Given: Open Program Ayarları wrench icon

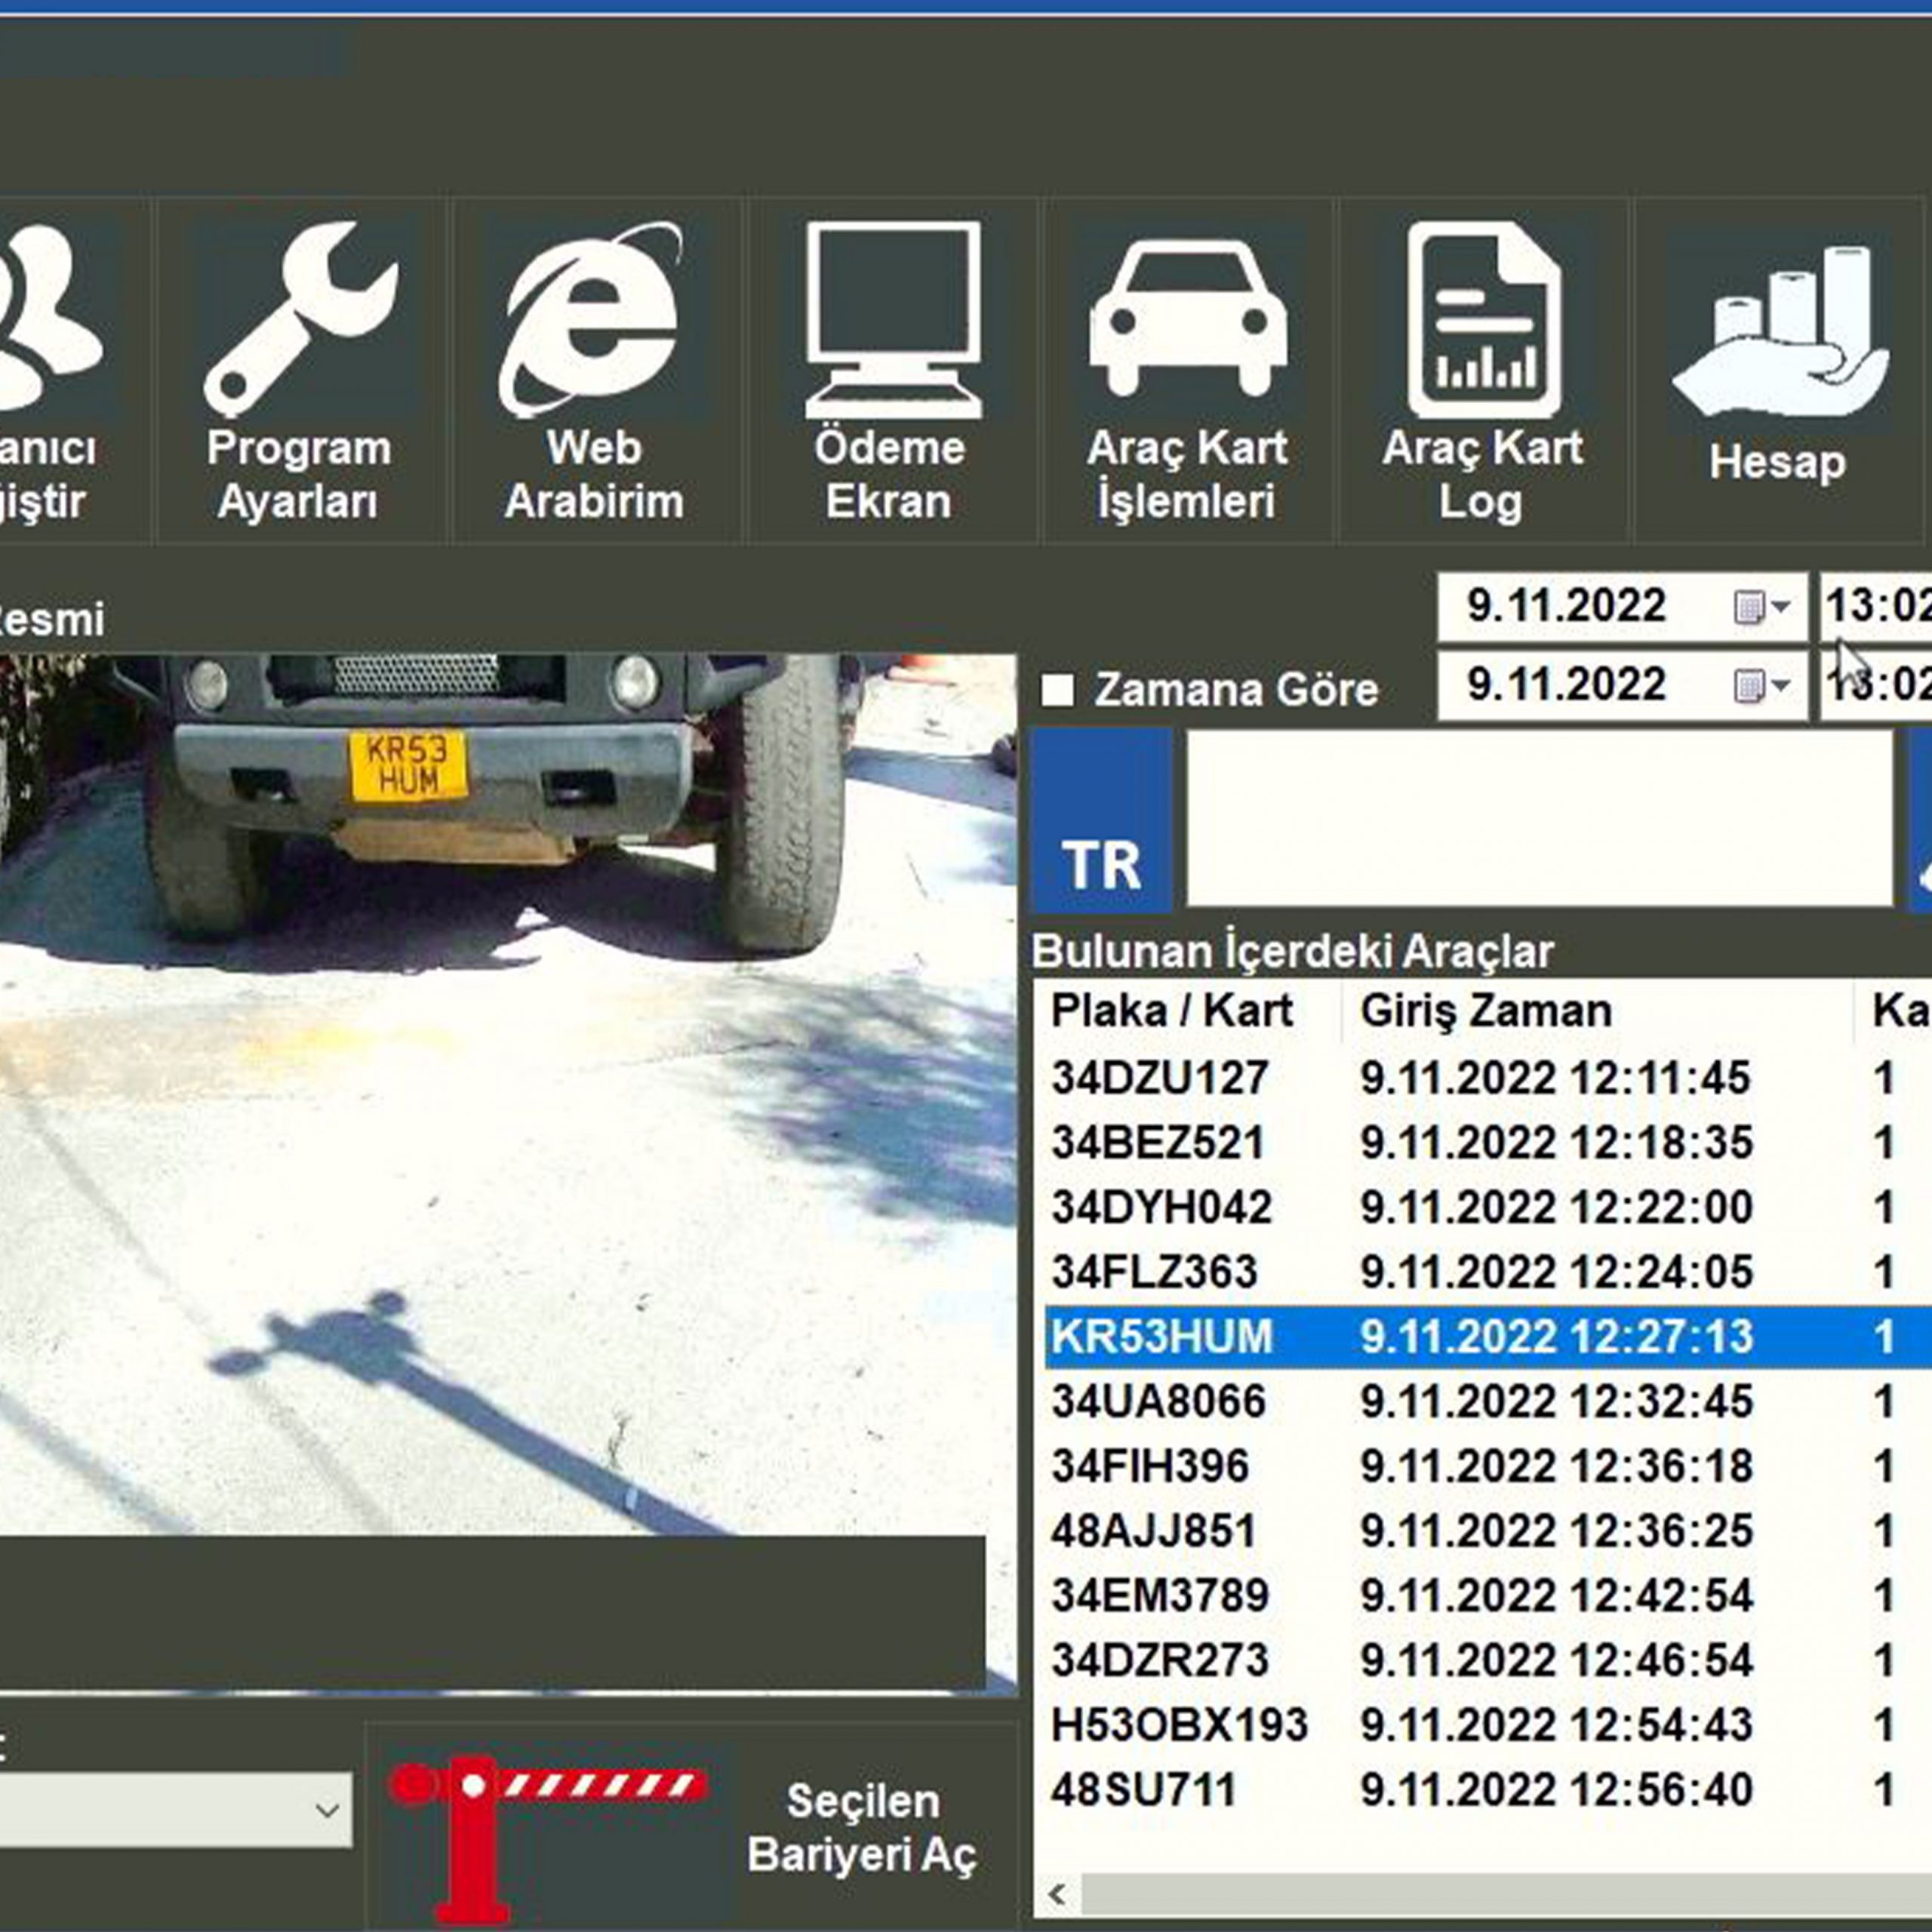Looking at the screenshot, I should click(x=300, y=319).
